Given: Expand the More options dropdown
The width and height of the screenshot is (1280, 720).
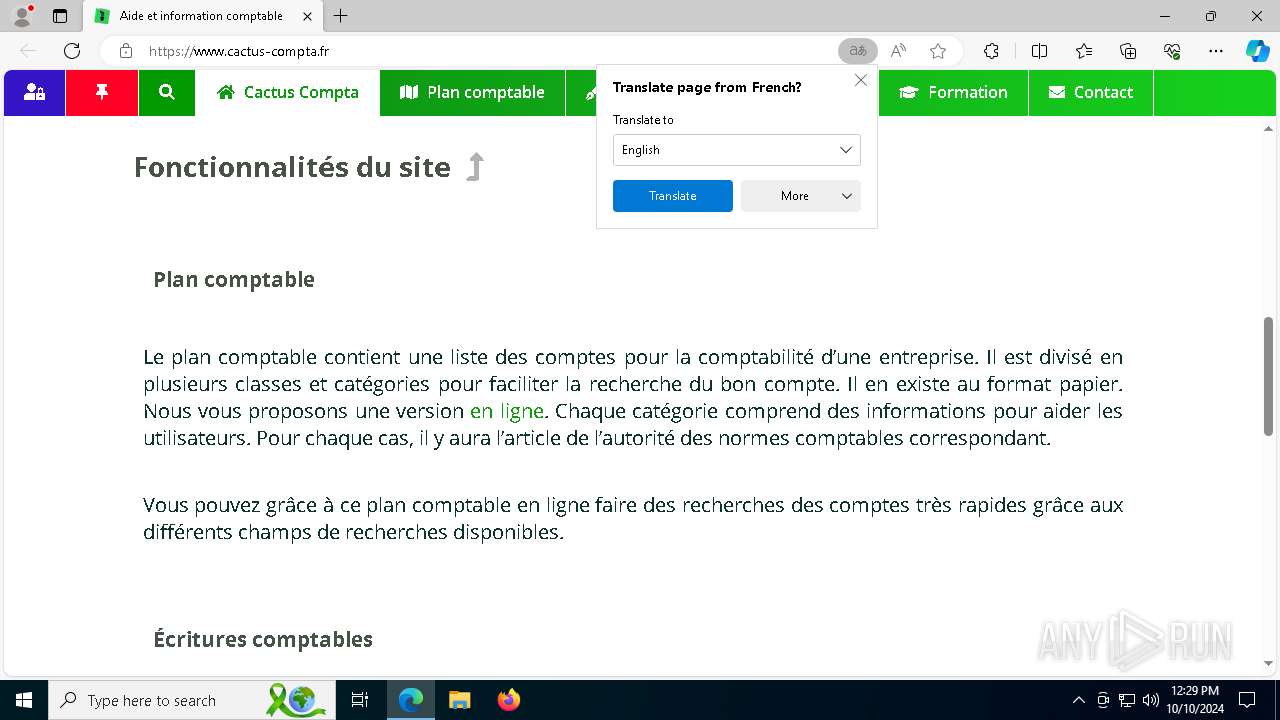Looking at the screenshot, I should 801,196.
